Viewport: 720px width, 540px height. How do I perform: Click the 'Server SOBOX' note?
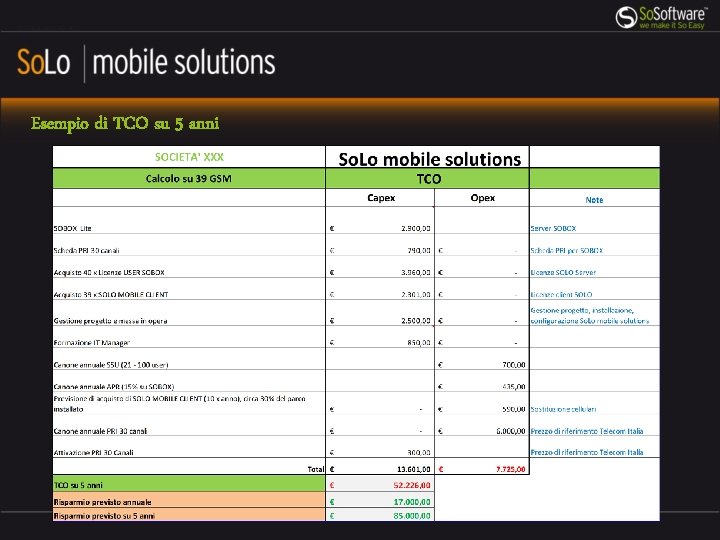pyautogui.click(x=553, y=228)
